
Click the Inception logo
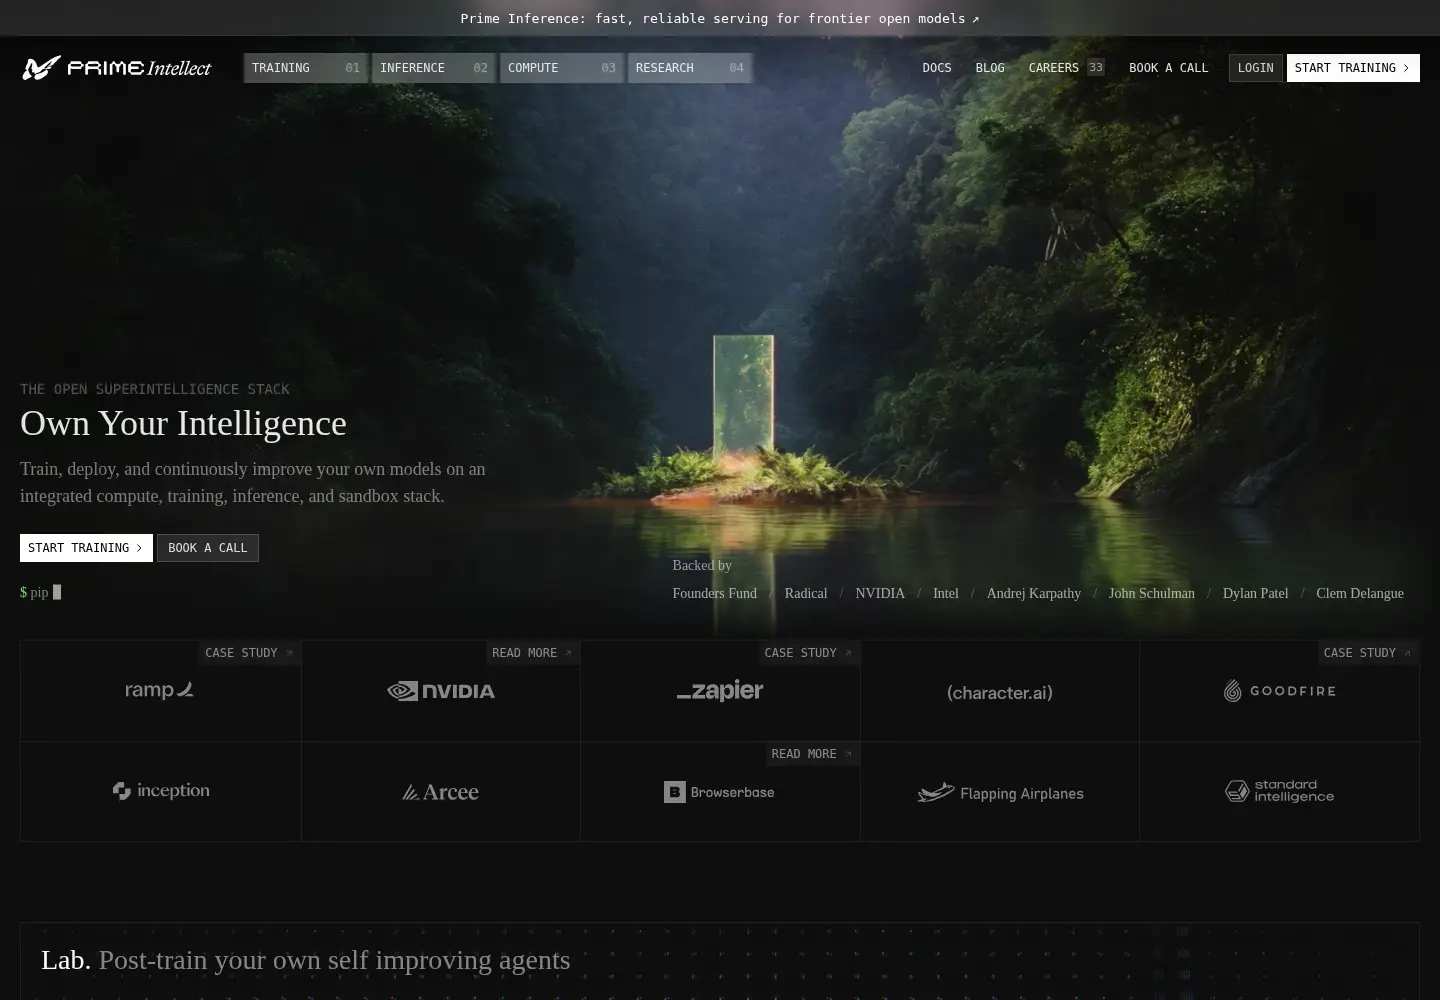161,791
